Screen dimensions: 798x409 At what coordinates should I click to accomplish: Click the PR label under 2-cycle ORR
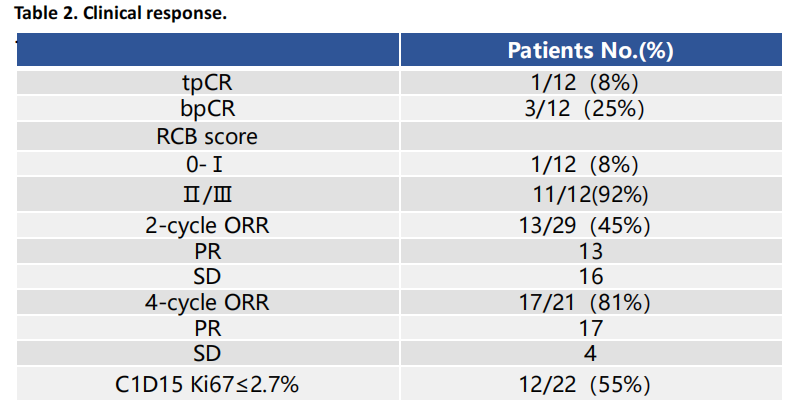point(207,250)
